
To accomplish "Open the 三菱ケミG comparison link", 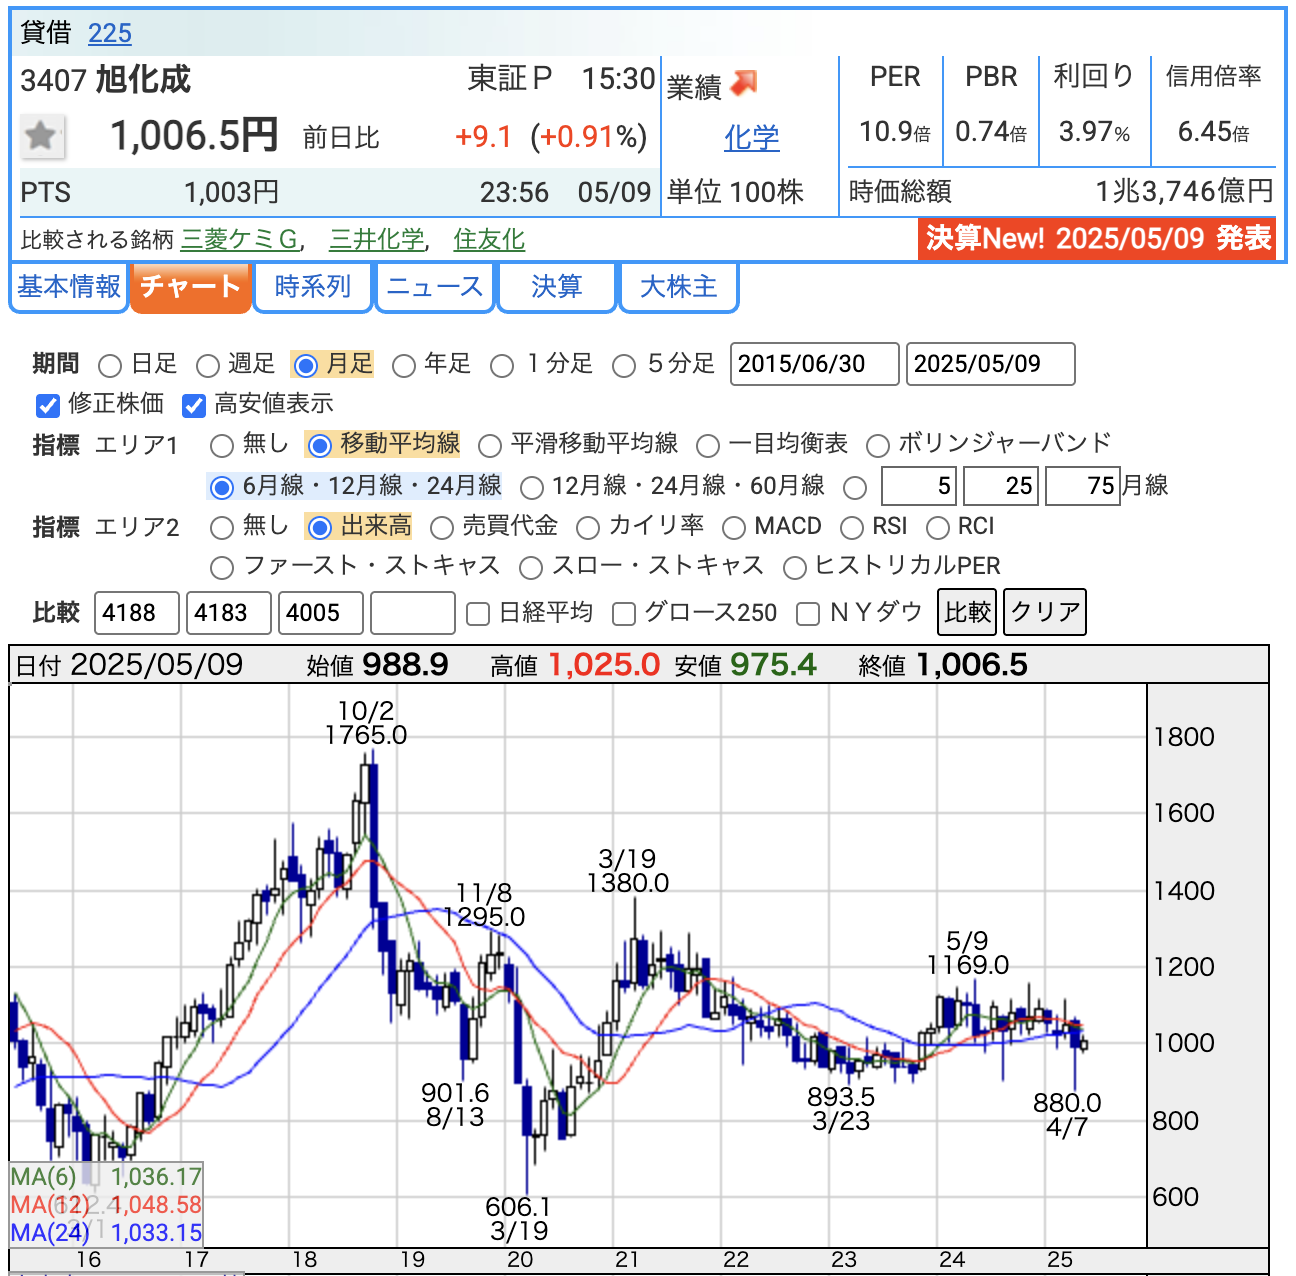I will point(240,240).
